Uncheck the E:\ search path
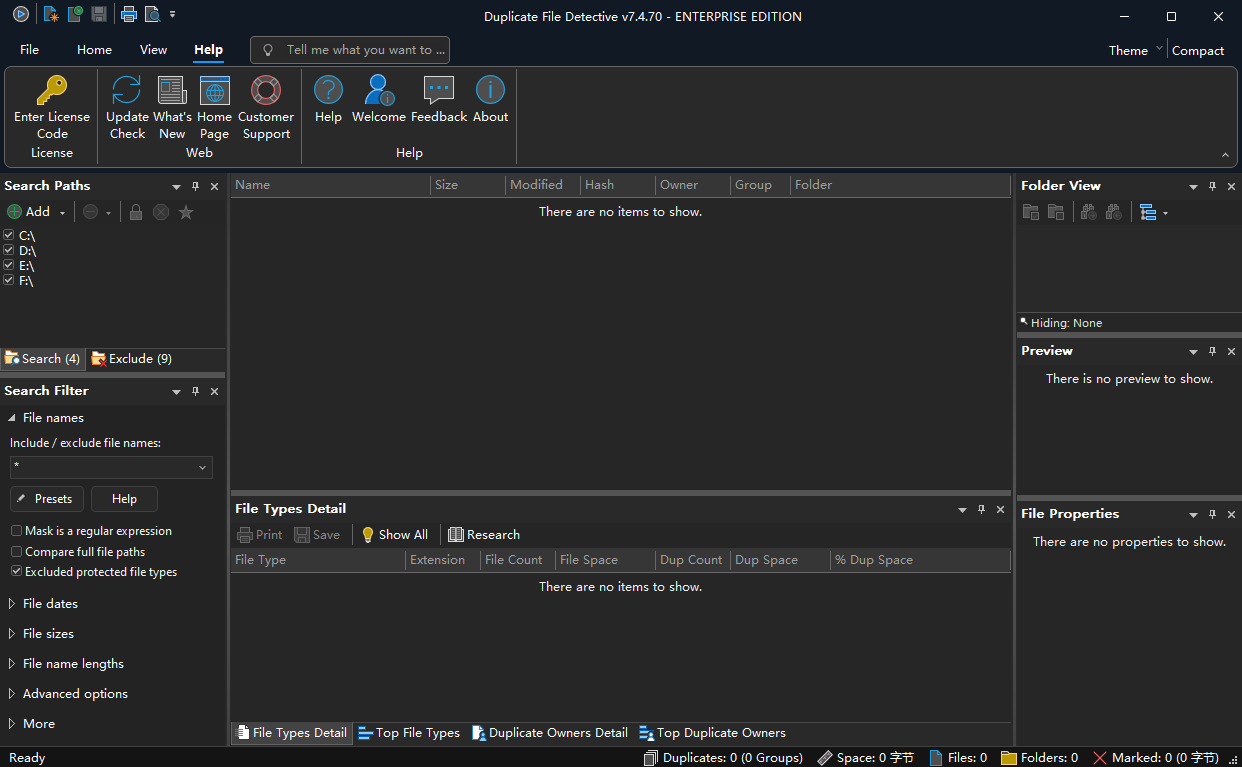 pos(9,265)
